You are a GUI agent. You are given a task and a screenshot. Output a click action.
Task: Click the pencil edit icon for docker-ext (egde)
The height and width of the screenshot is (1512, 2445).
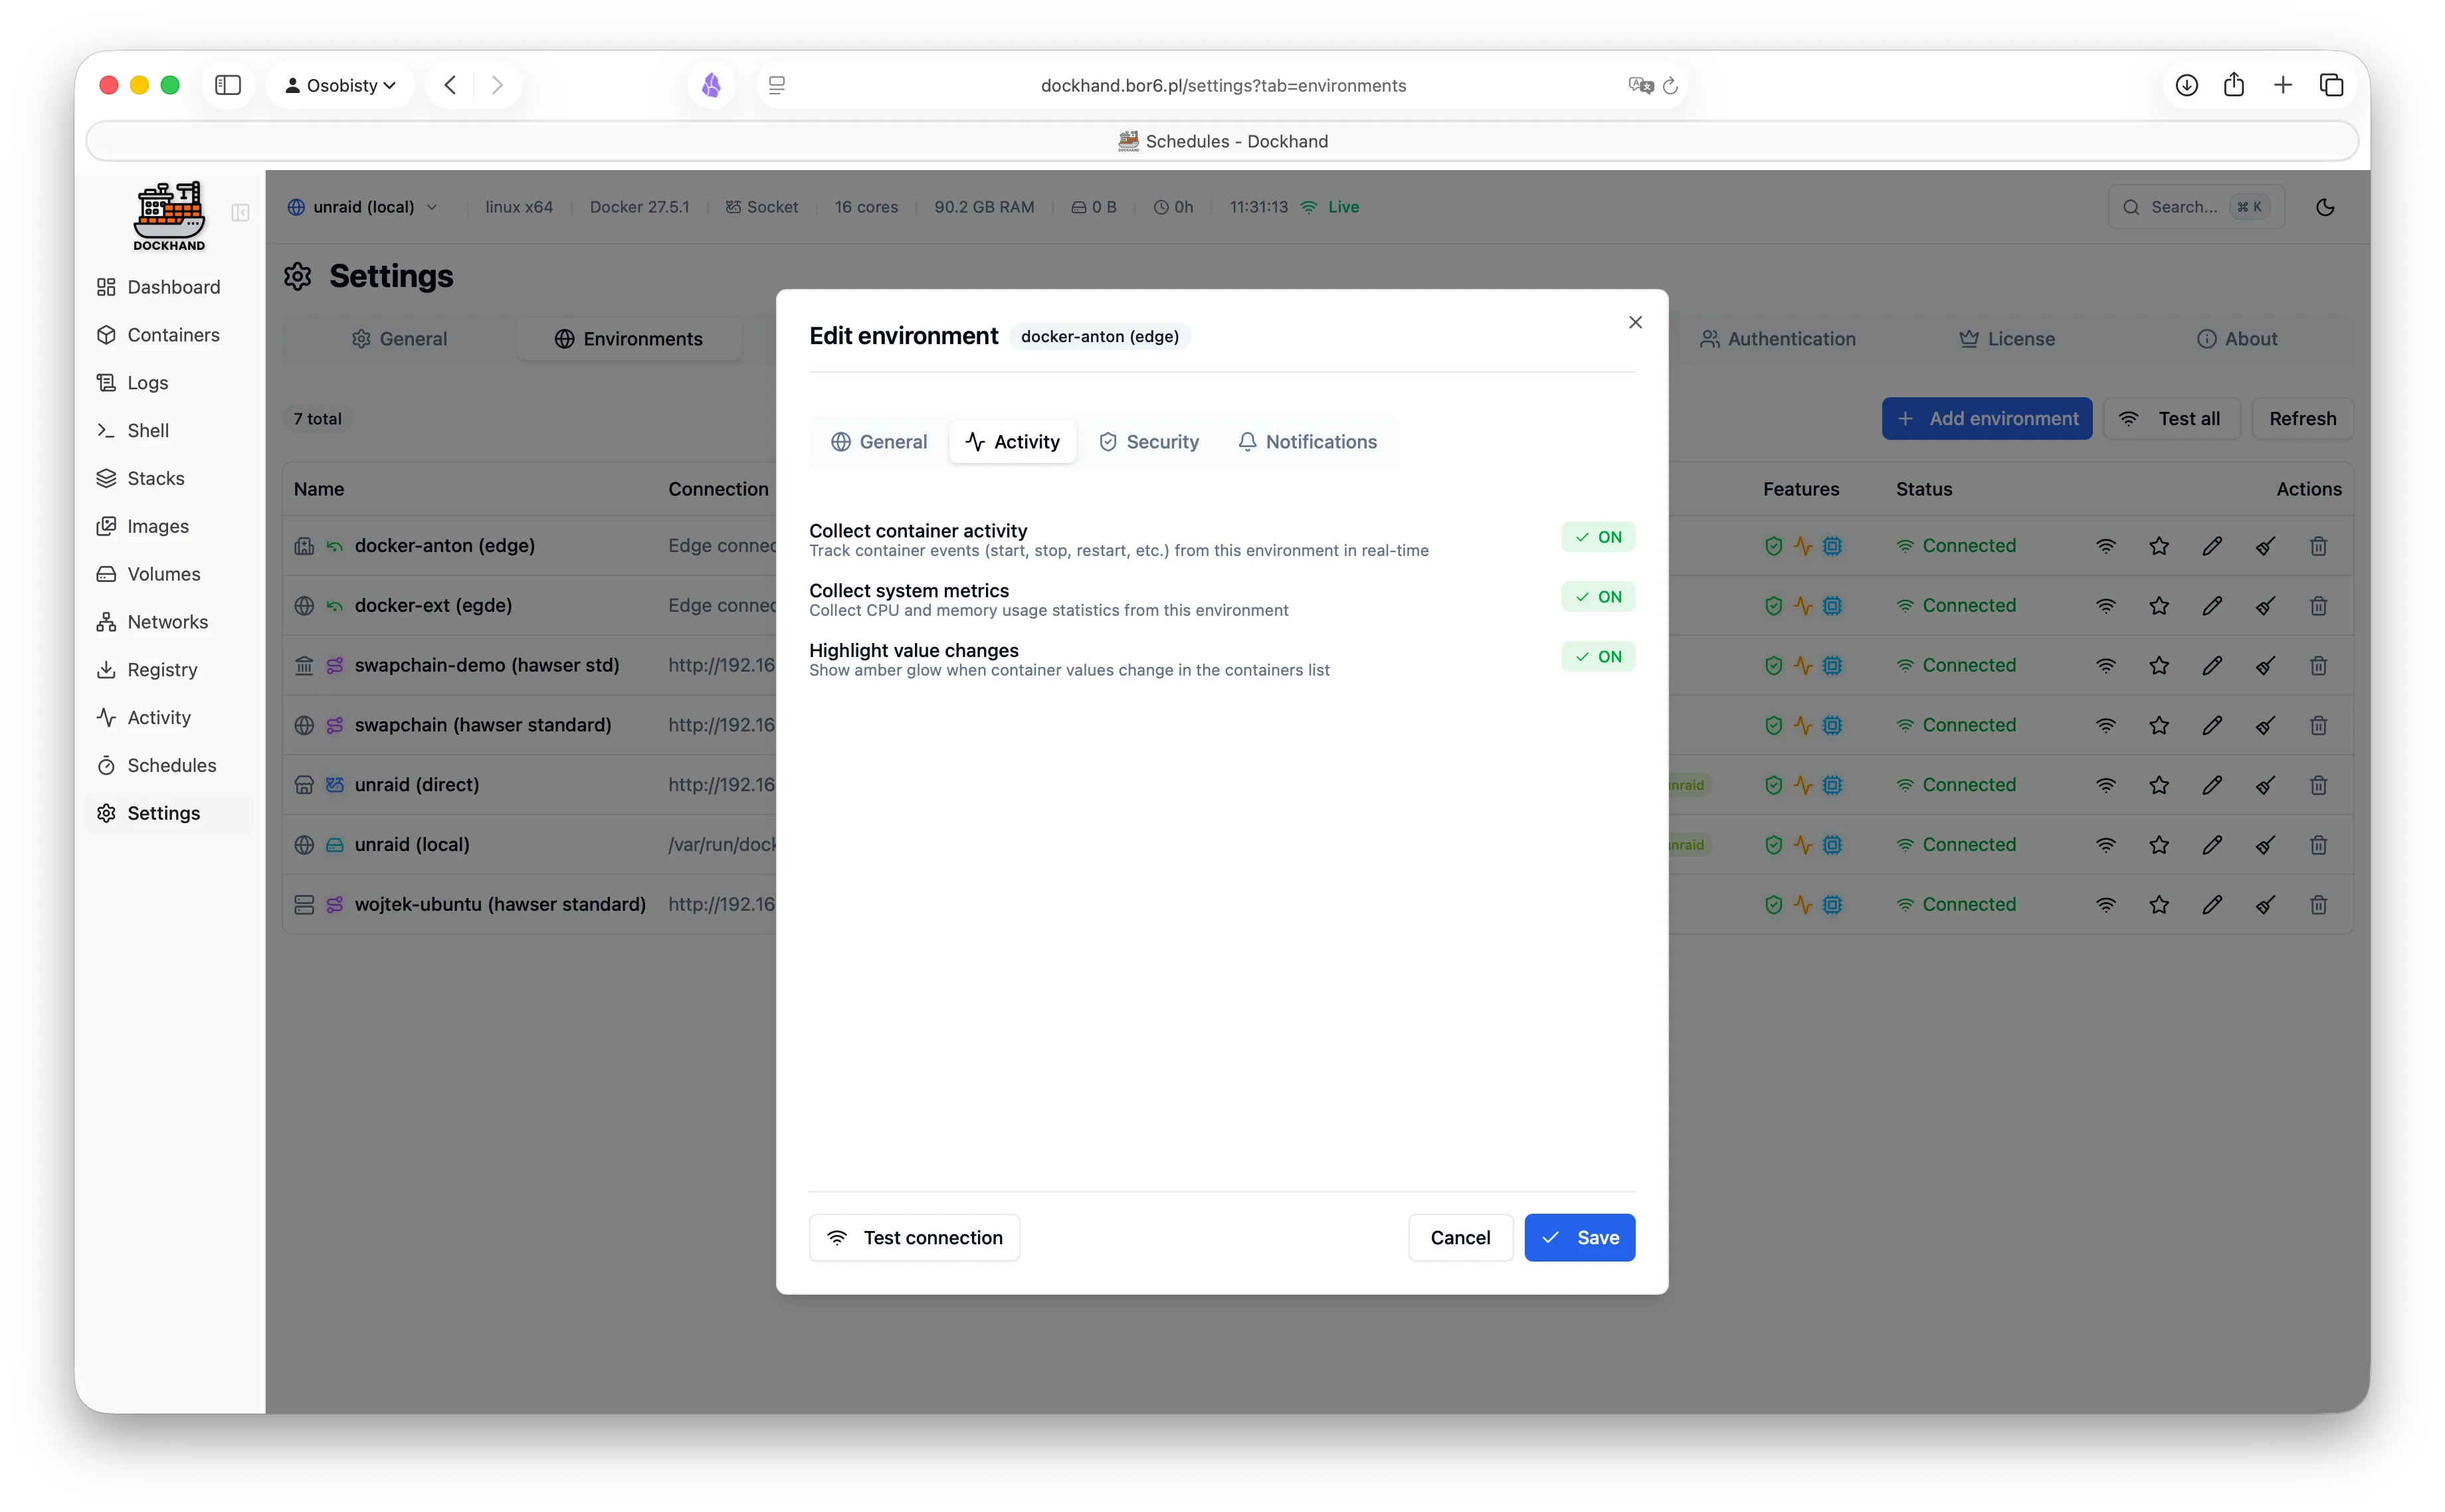2212,606
